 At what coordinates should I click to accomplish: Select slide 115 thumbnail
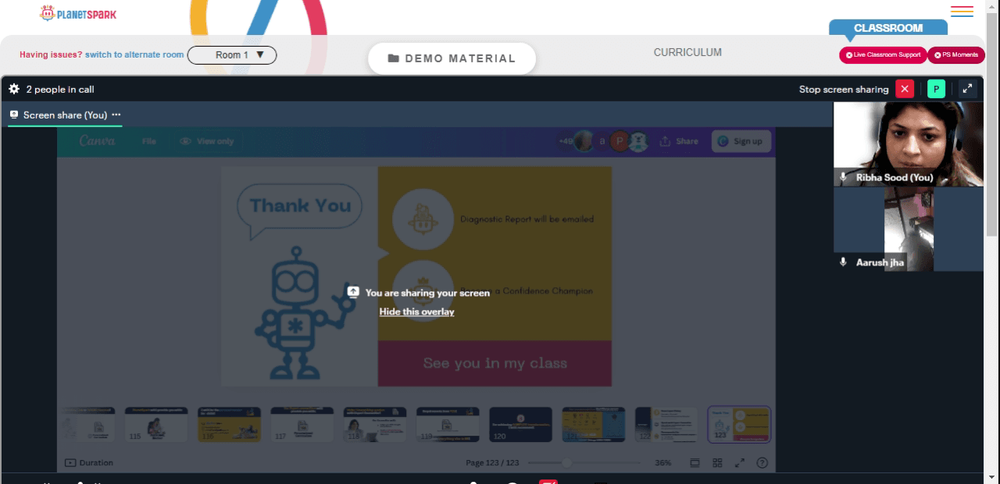click(x=156, y=425)
